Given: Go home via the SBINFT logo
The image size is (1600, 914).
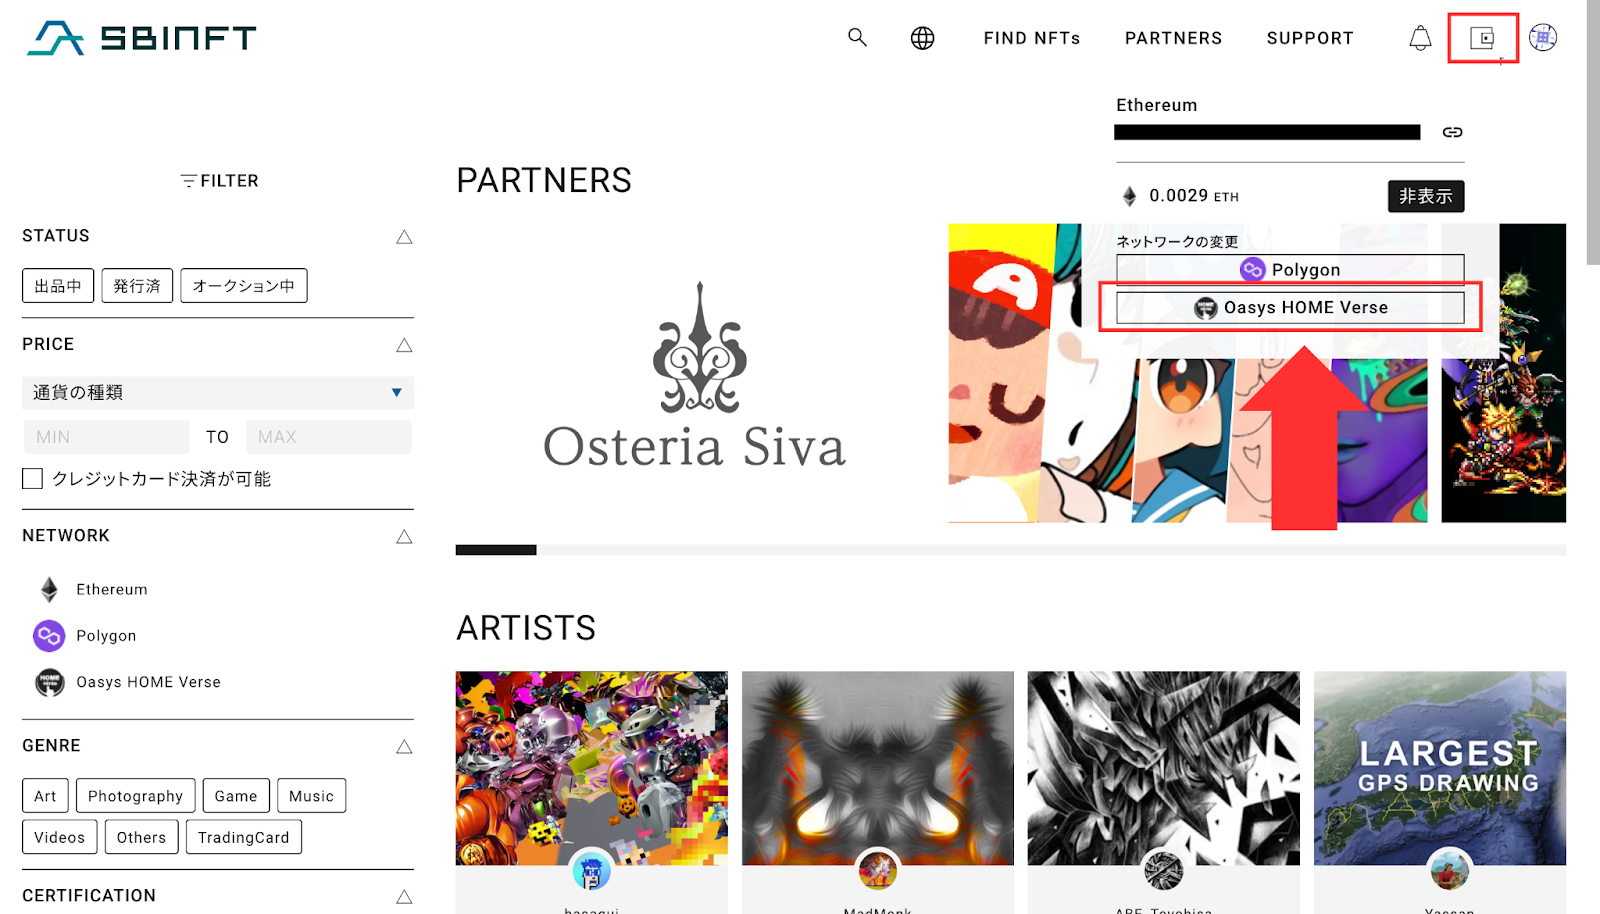Looking at the screenshot, I should click(141, 38).
